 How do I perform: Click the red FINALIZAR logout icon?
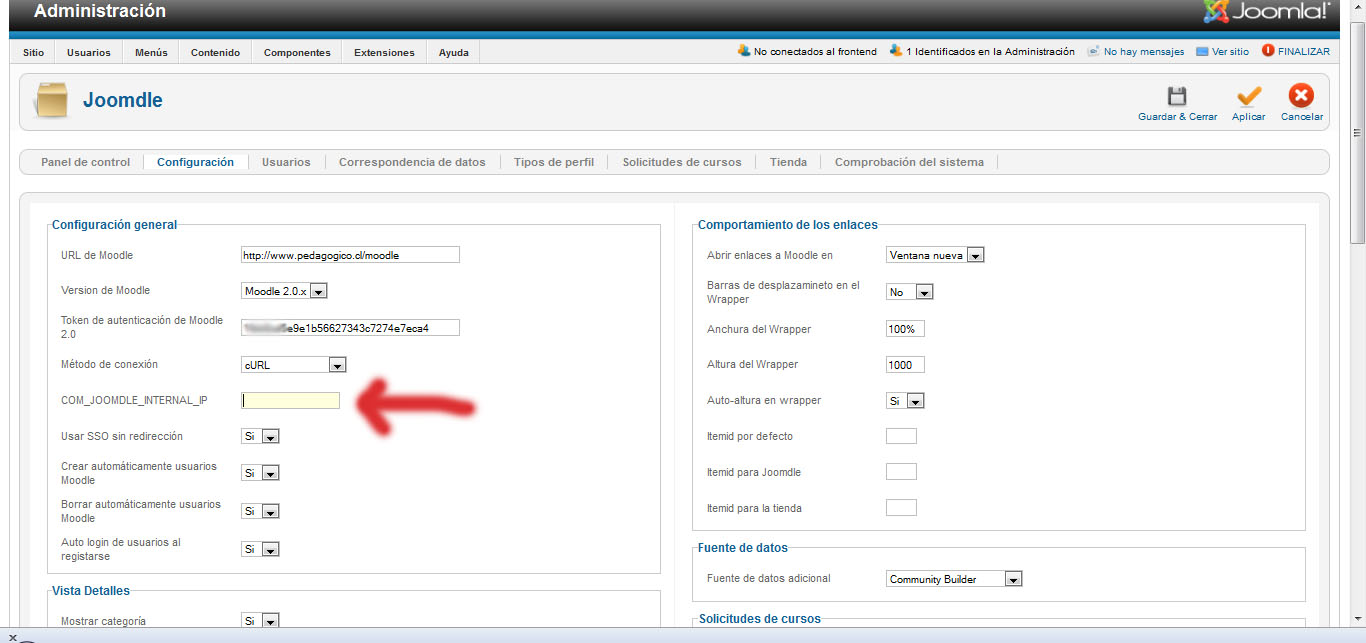click(x=1268, y=51)
